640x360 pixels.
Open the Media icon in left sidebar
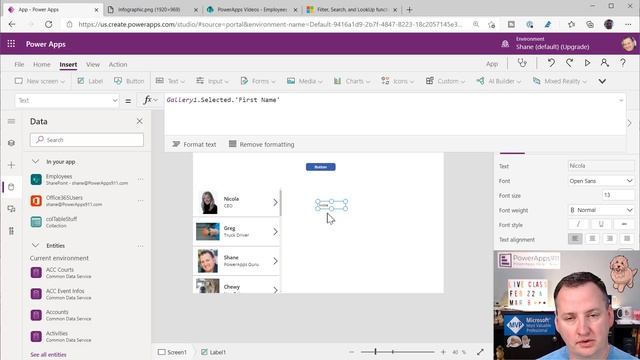click(11, 209)
